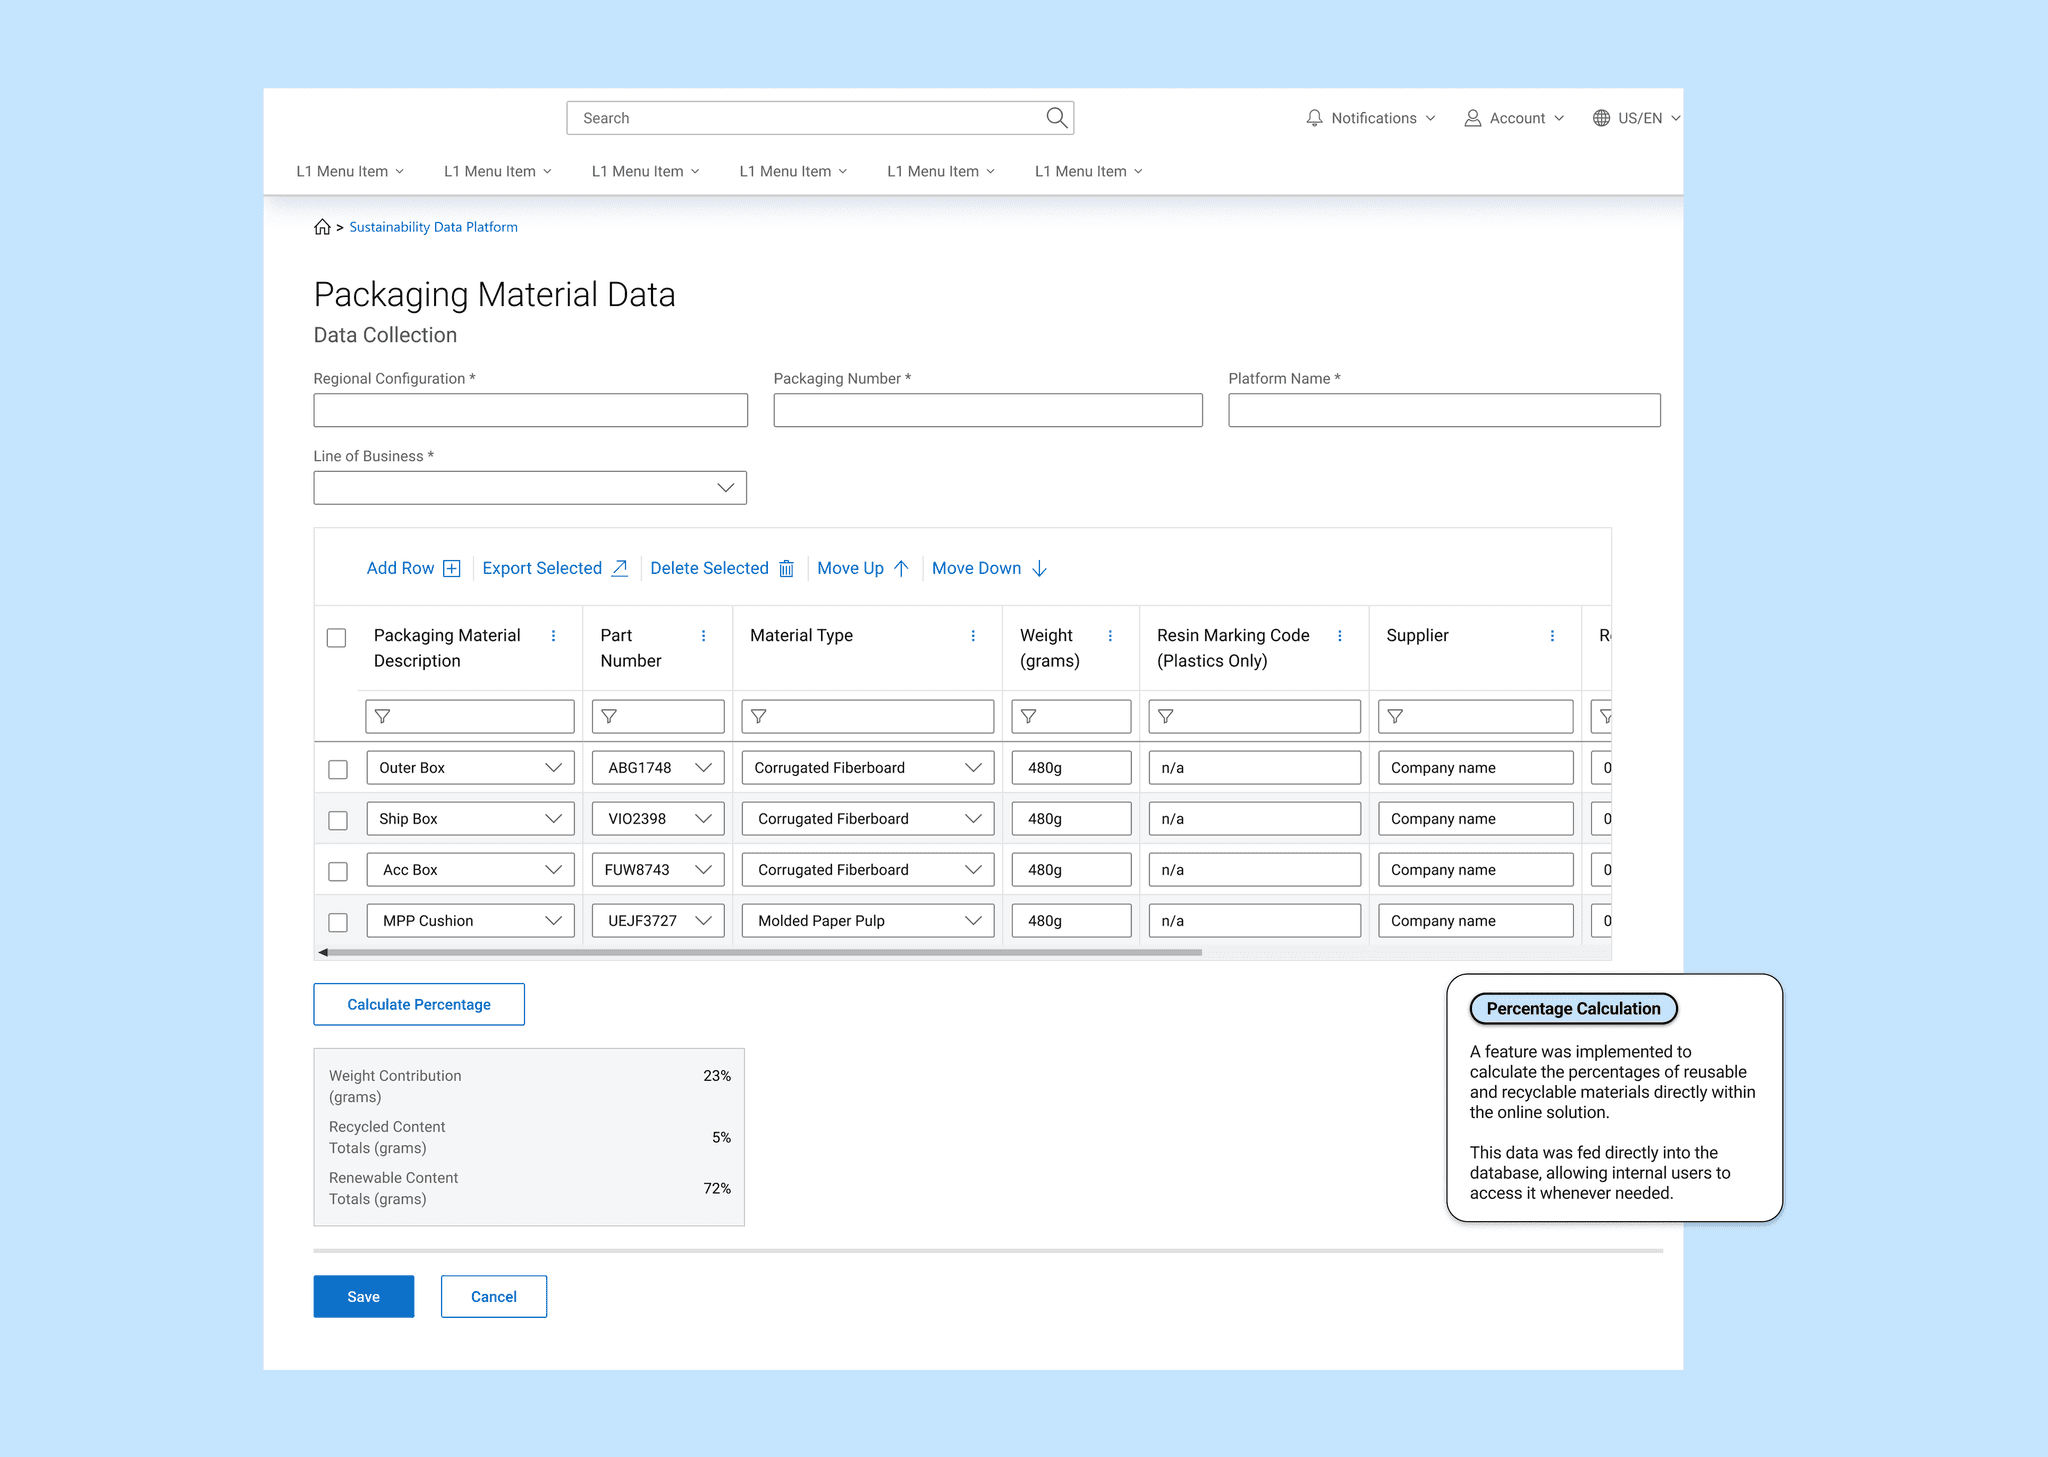Toggle the select-all header checkbox

(x=337, y=638)
